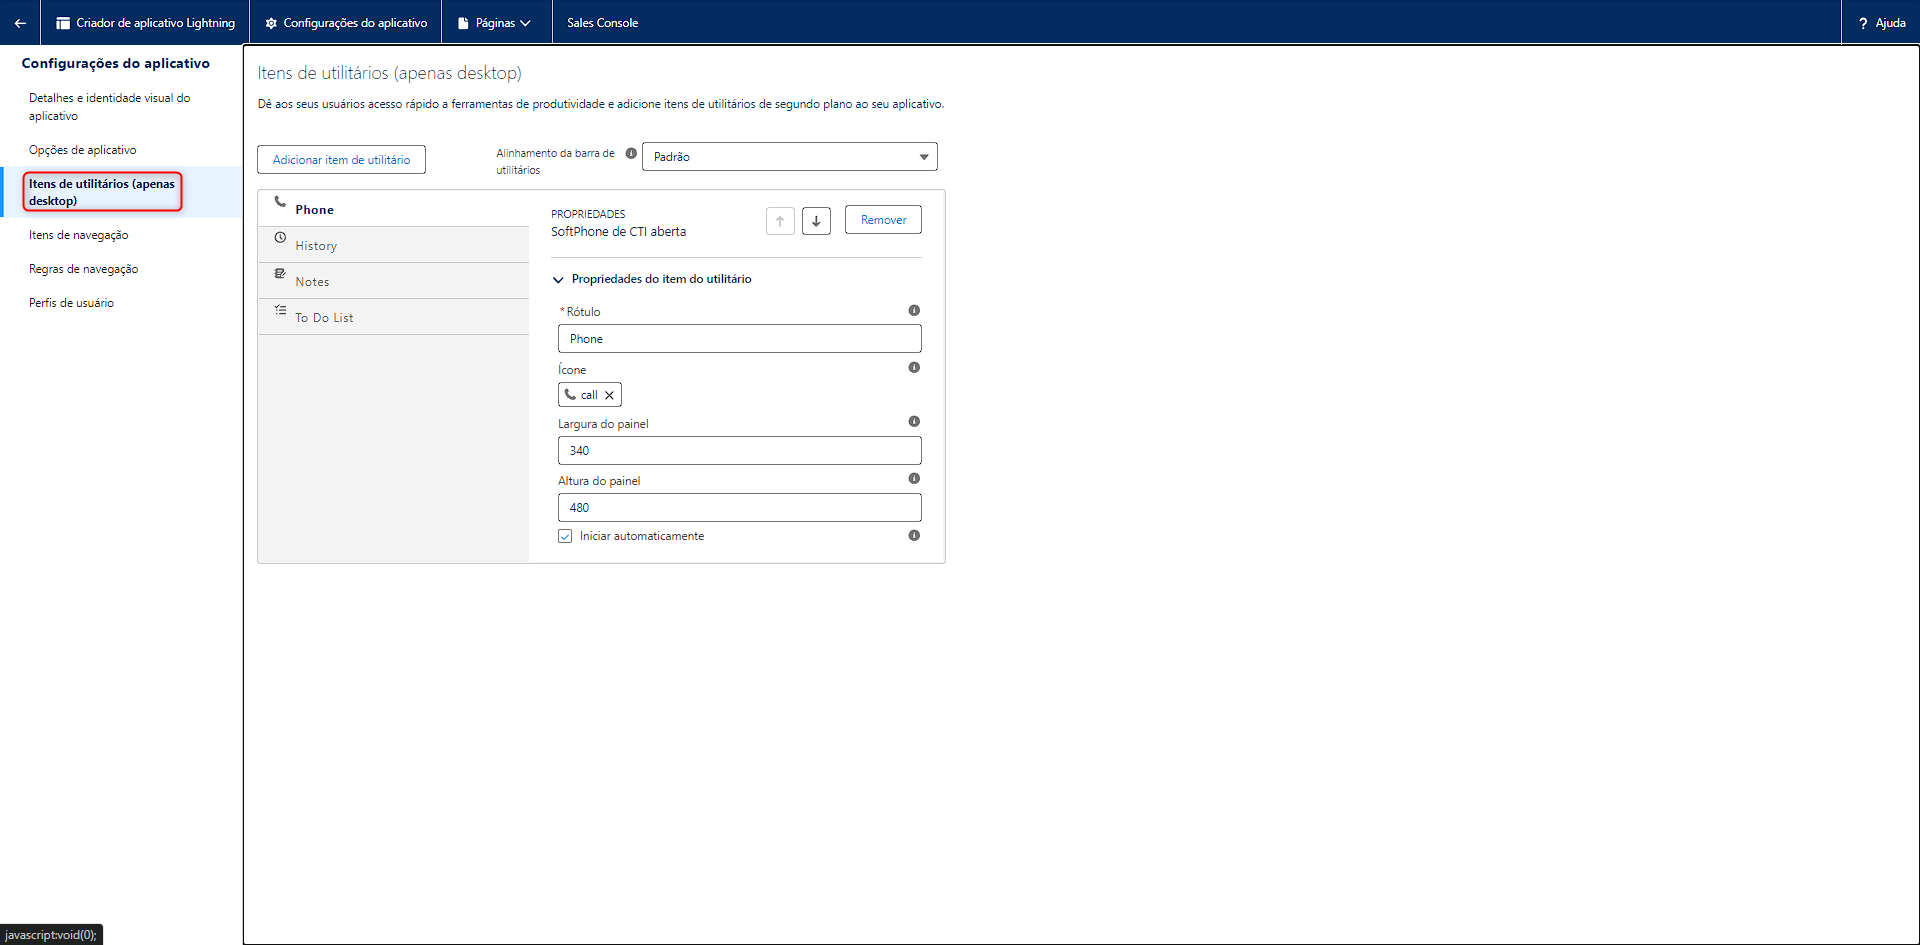
Task: Click the Ajuda question mark icon
Action: (x=1863, y=23)
